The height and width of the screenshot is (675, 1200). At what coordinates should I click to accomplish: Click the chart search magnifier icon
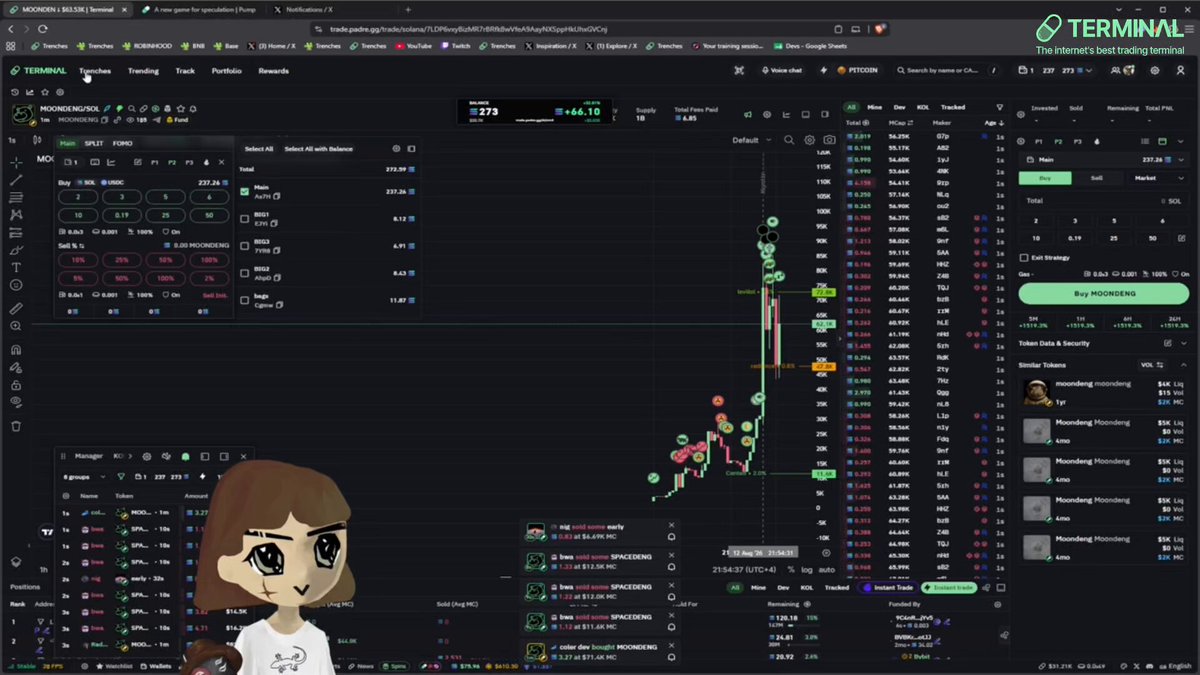789,141
